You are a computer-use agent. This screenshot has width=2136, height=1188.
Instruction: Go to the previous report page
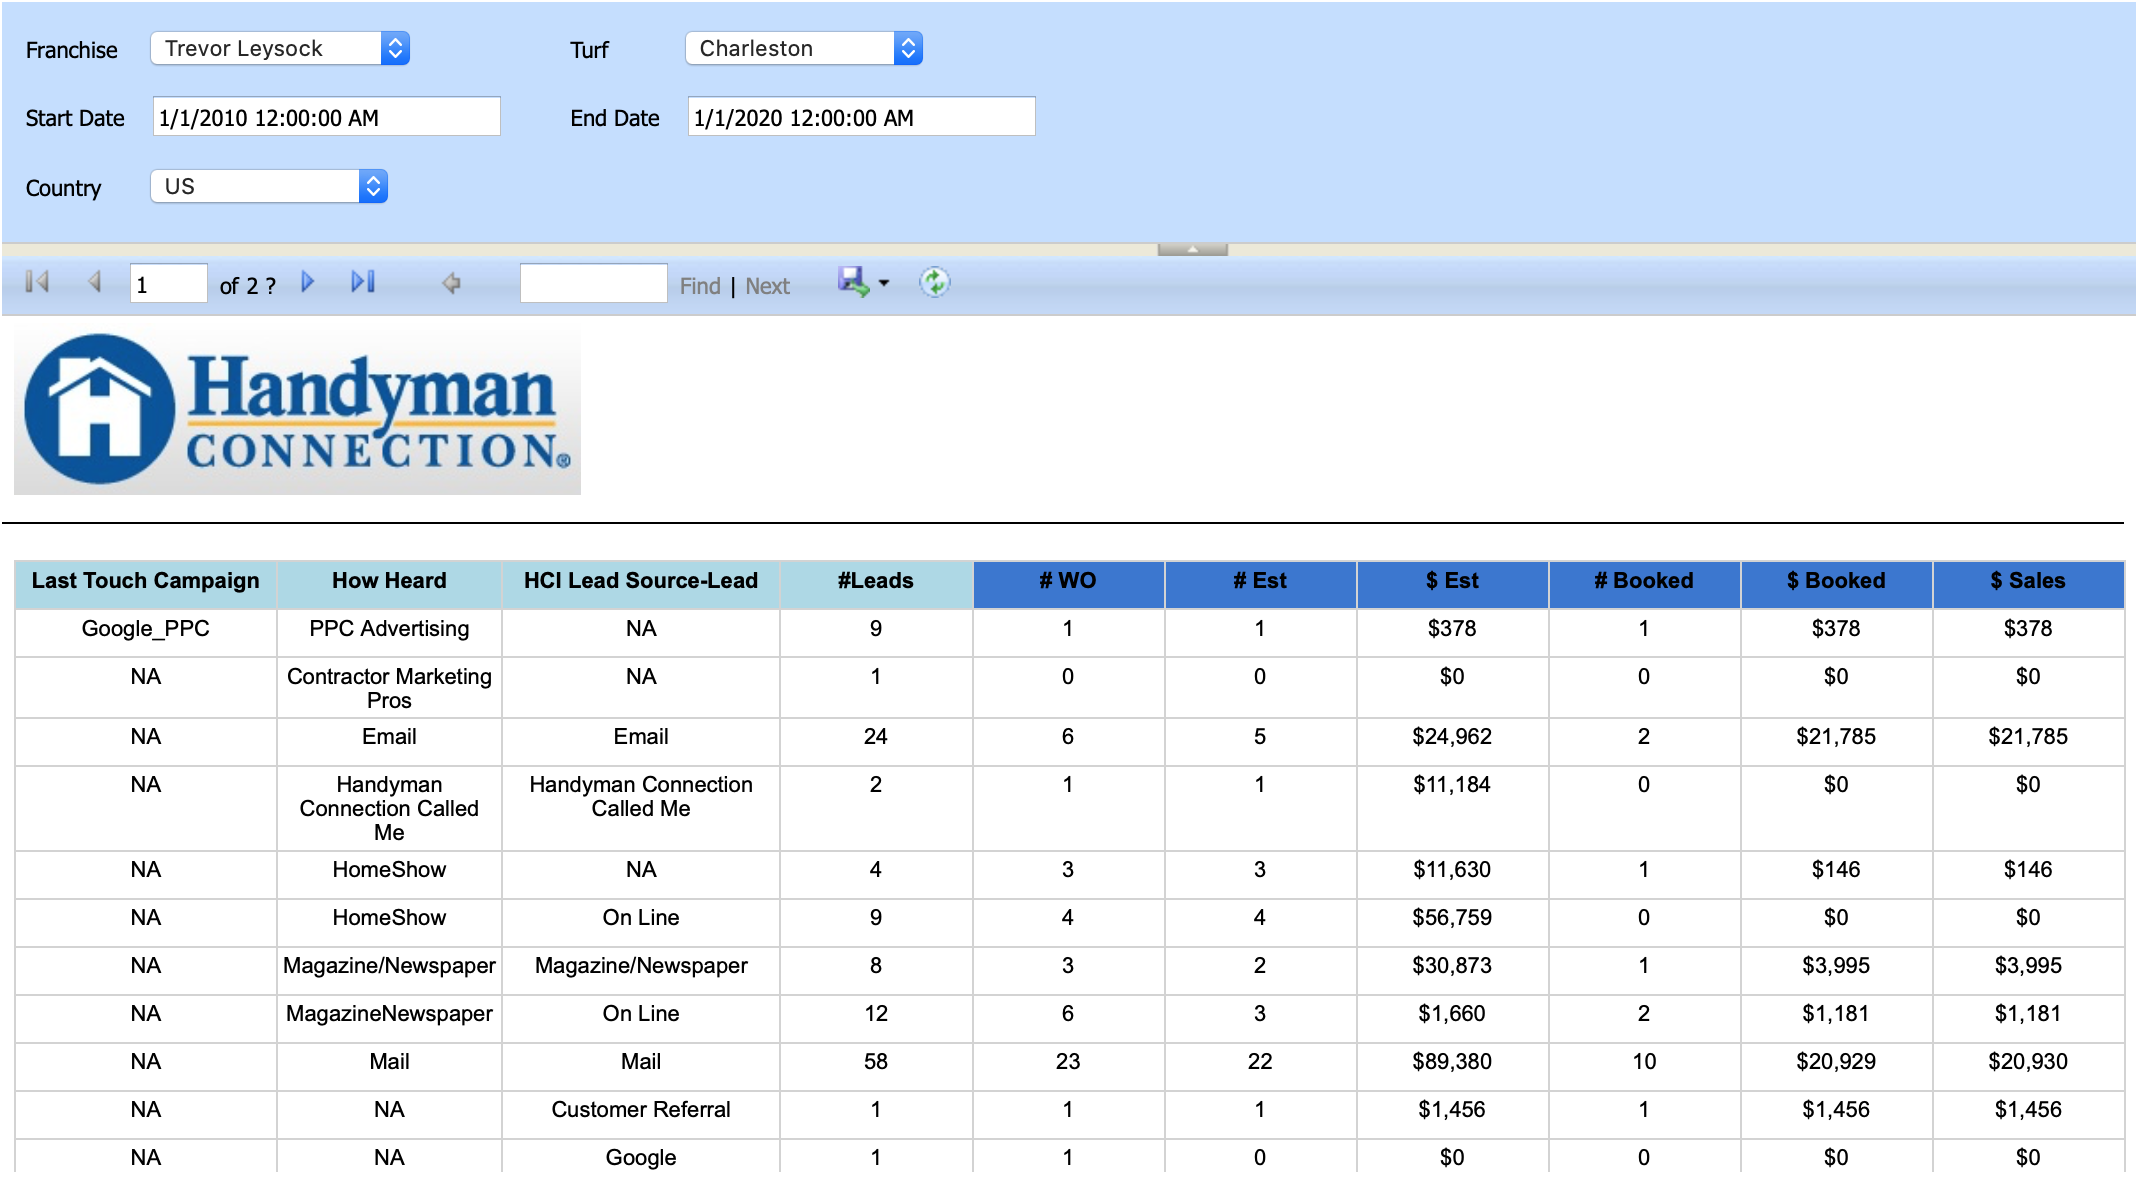click(x=95, y=283)
